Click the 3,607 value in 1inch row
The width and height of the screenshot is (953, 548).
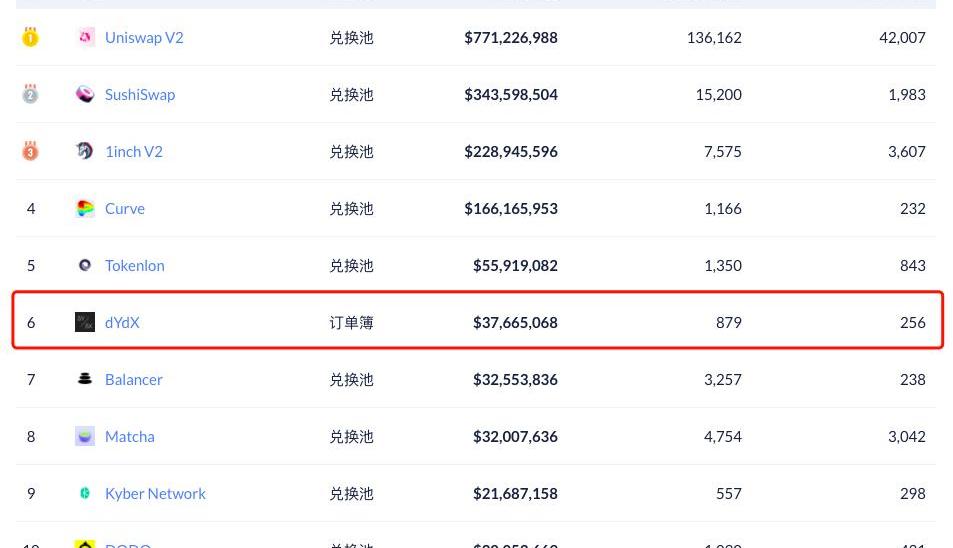click(x=907, y=151)
